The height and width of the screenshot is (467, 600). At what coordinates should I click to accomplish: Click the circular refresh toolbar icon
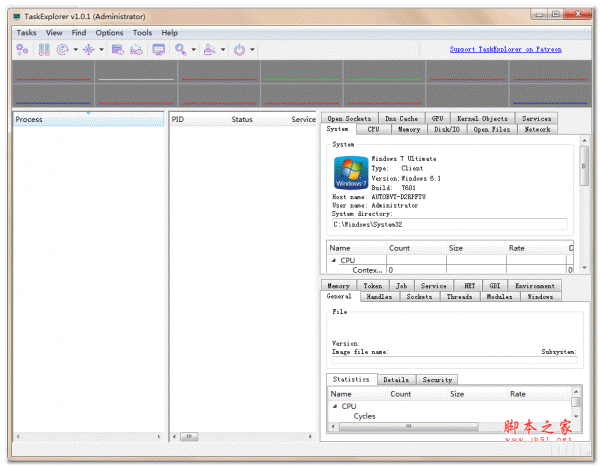62,50
